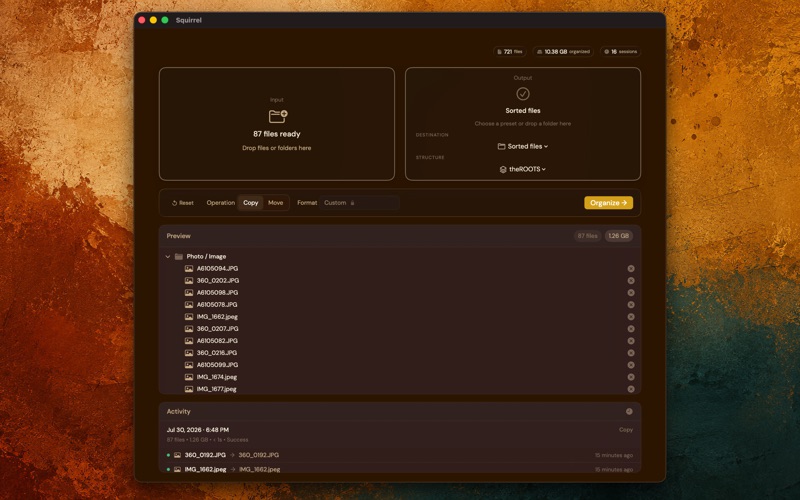Remove 360_0216.JPG from the preview list
The width and height of the screenshot is (800, 500).
[631, 353]
